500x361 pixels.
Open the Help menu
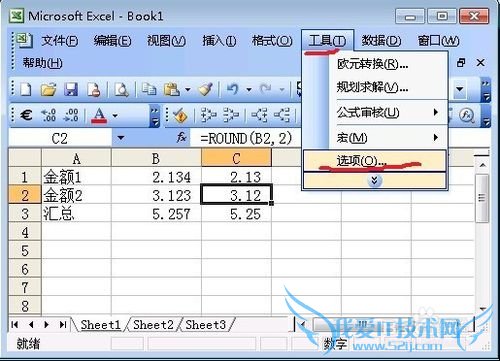point(42,63)
